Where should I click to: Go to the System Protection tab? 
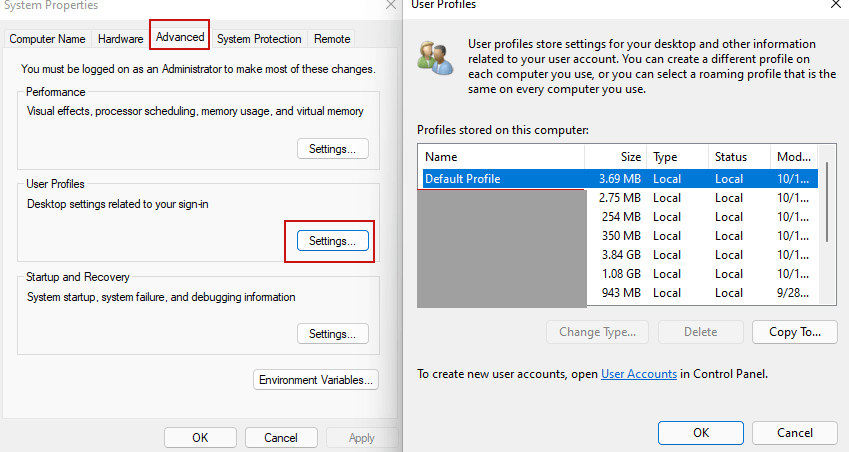coord(259,39)
